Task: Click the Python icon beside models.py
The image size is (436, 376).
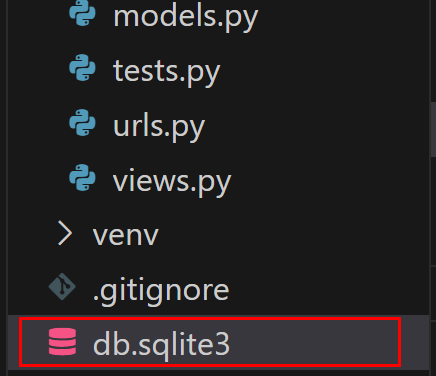Action: click(82, 13)
